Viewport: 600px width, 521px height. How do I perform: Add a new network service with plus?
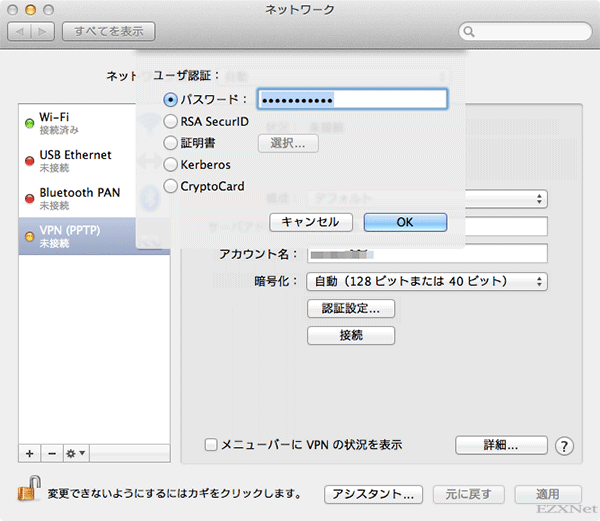tap(29, 454)
